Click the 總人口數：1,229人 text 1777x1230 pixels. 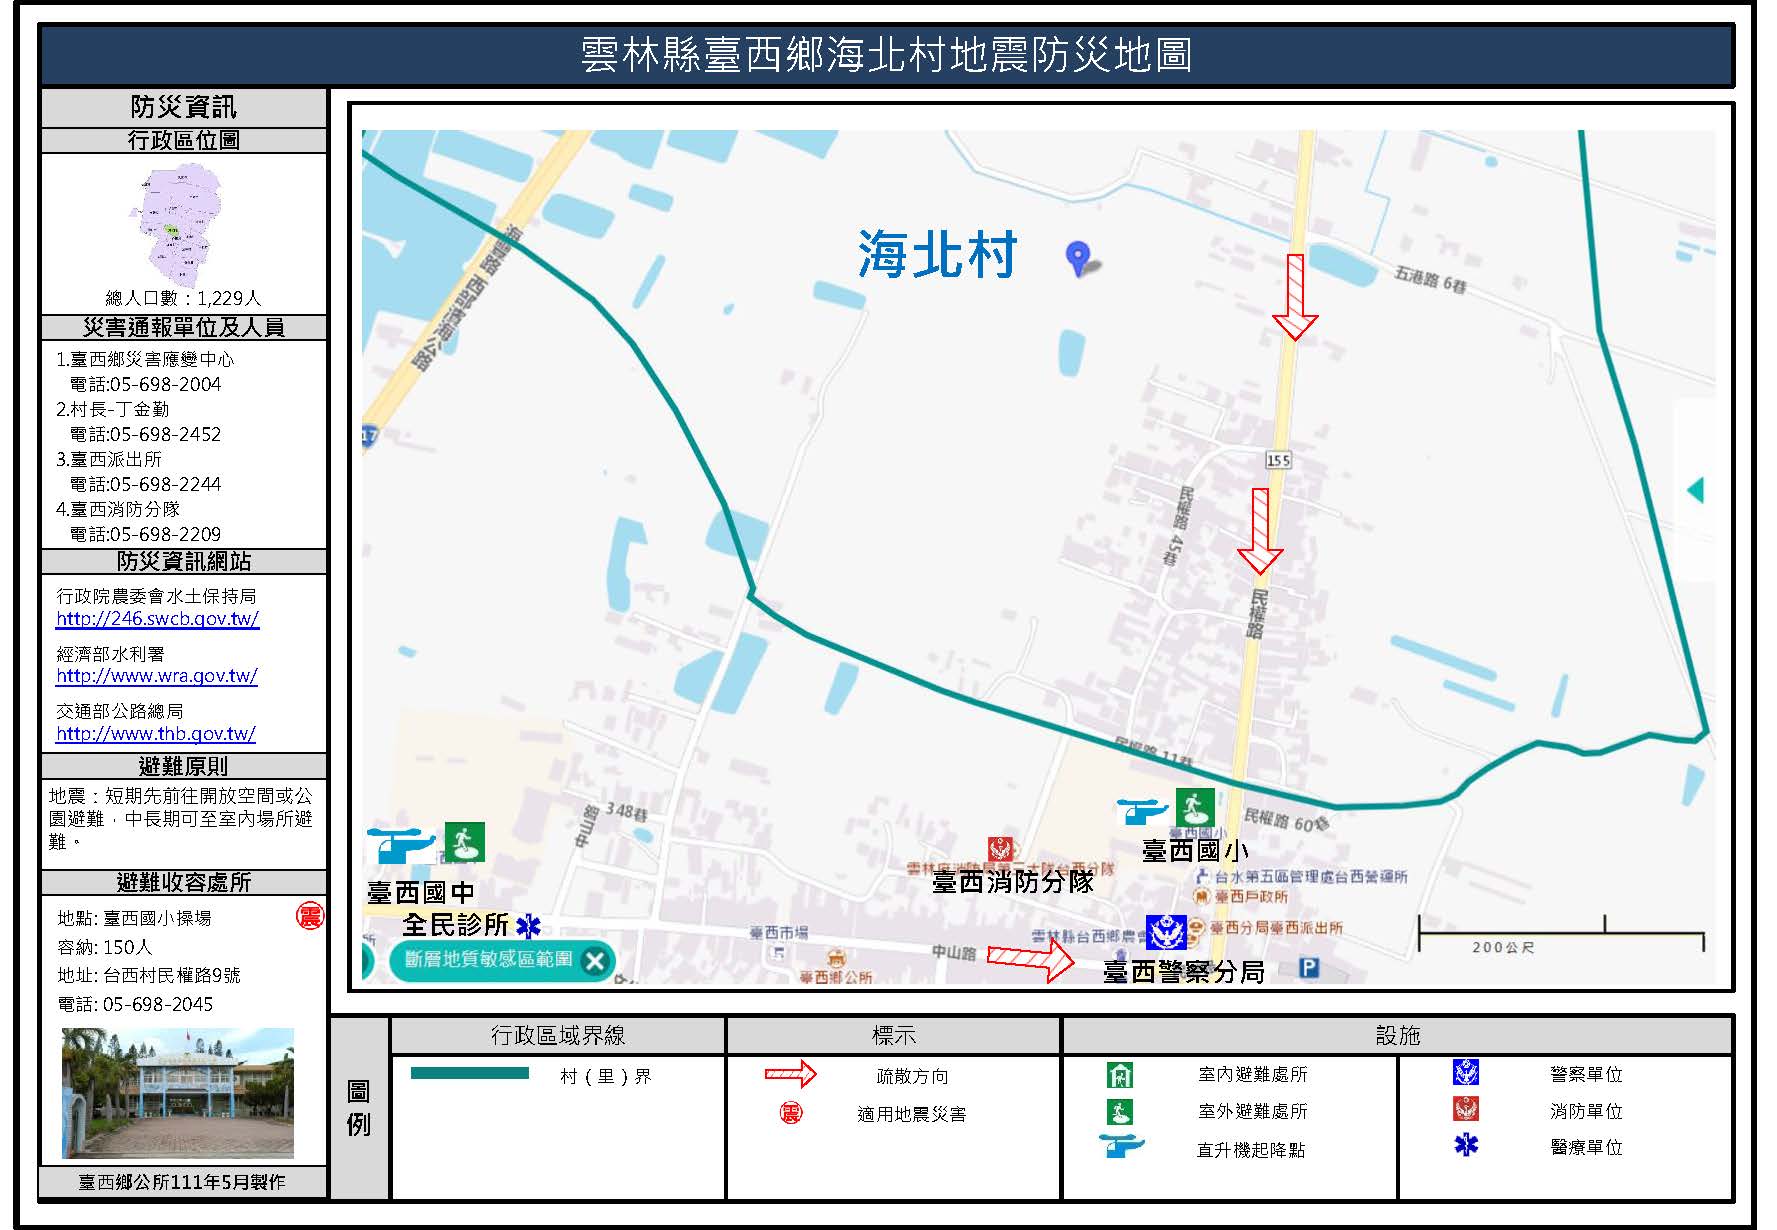pos(183,298)
